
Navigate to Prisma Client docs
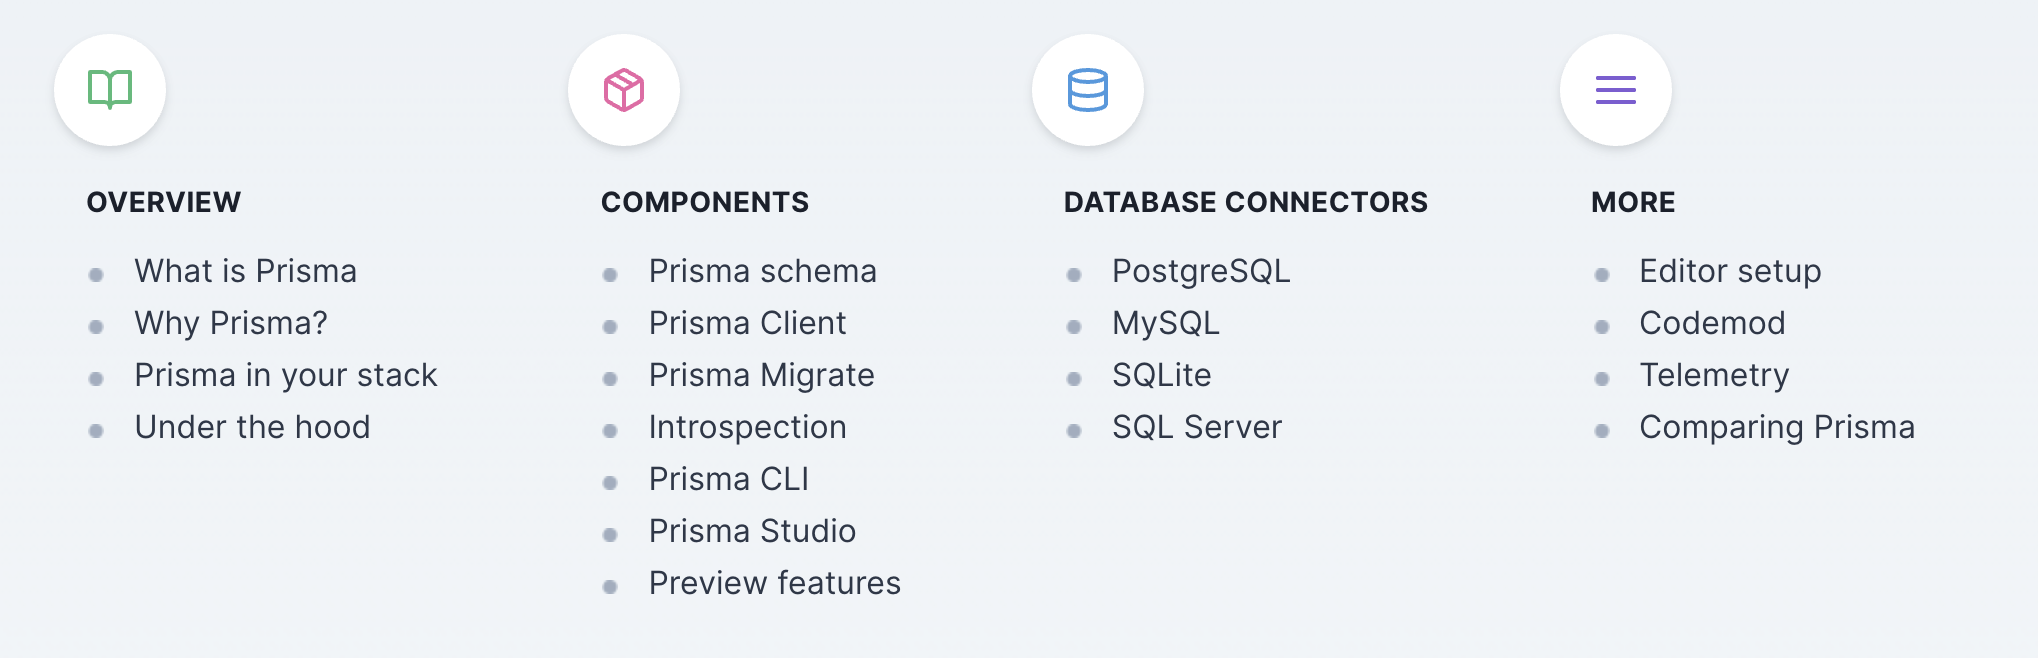748,323
